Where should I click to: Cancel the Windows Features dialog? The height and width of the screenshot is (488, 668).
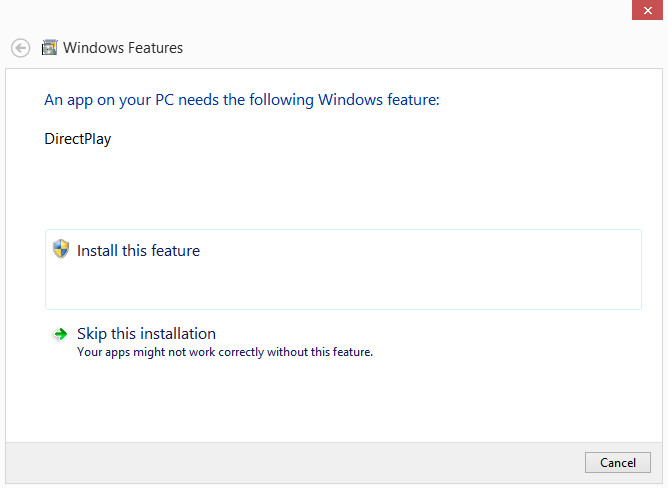click(x=618, y=462)
